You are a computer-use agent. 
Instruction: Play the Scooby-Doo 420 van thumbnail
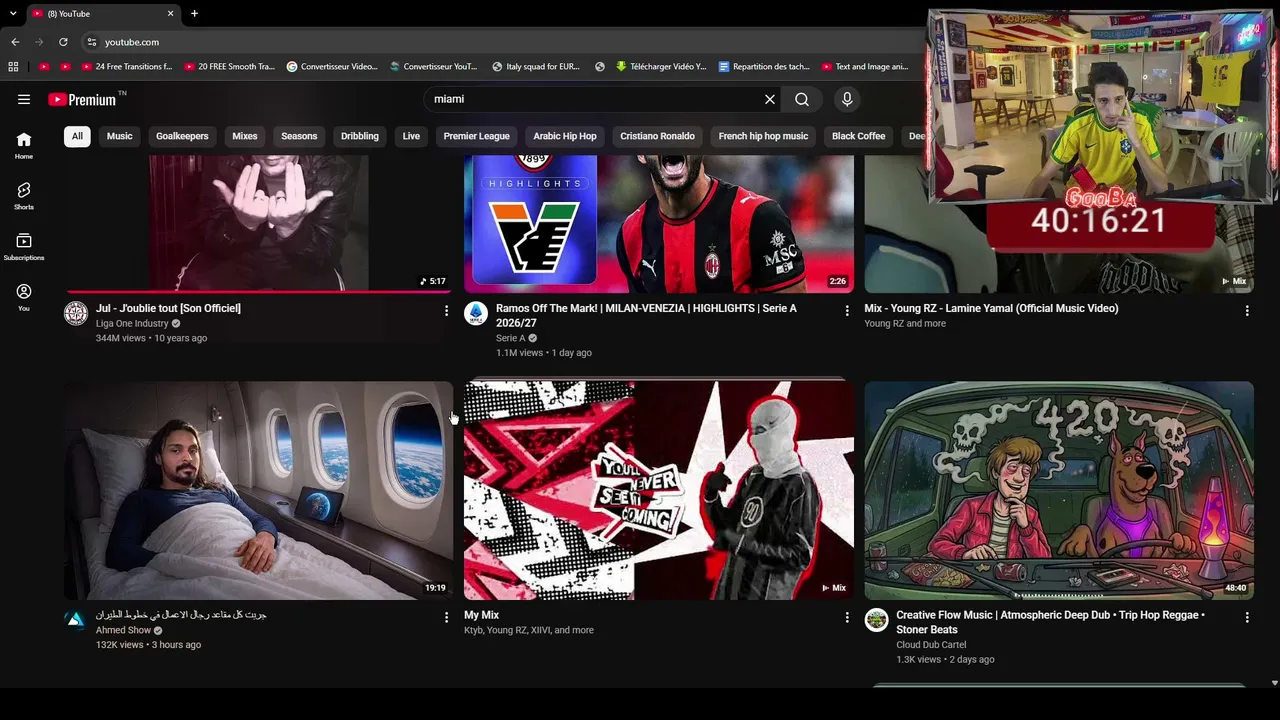tap(1059, 490)
